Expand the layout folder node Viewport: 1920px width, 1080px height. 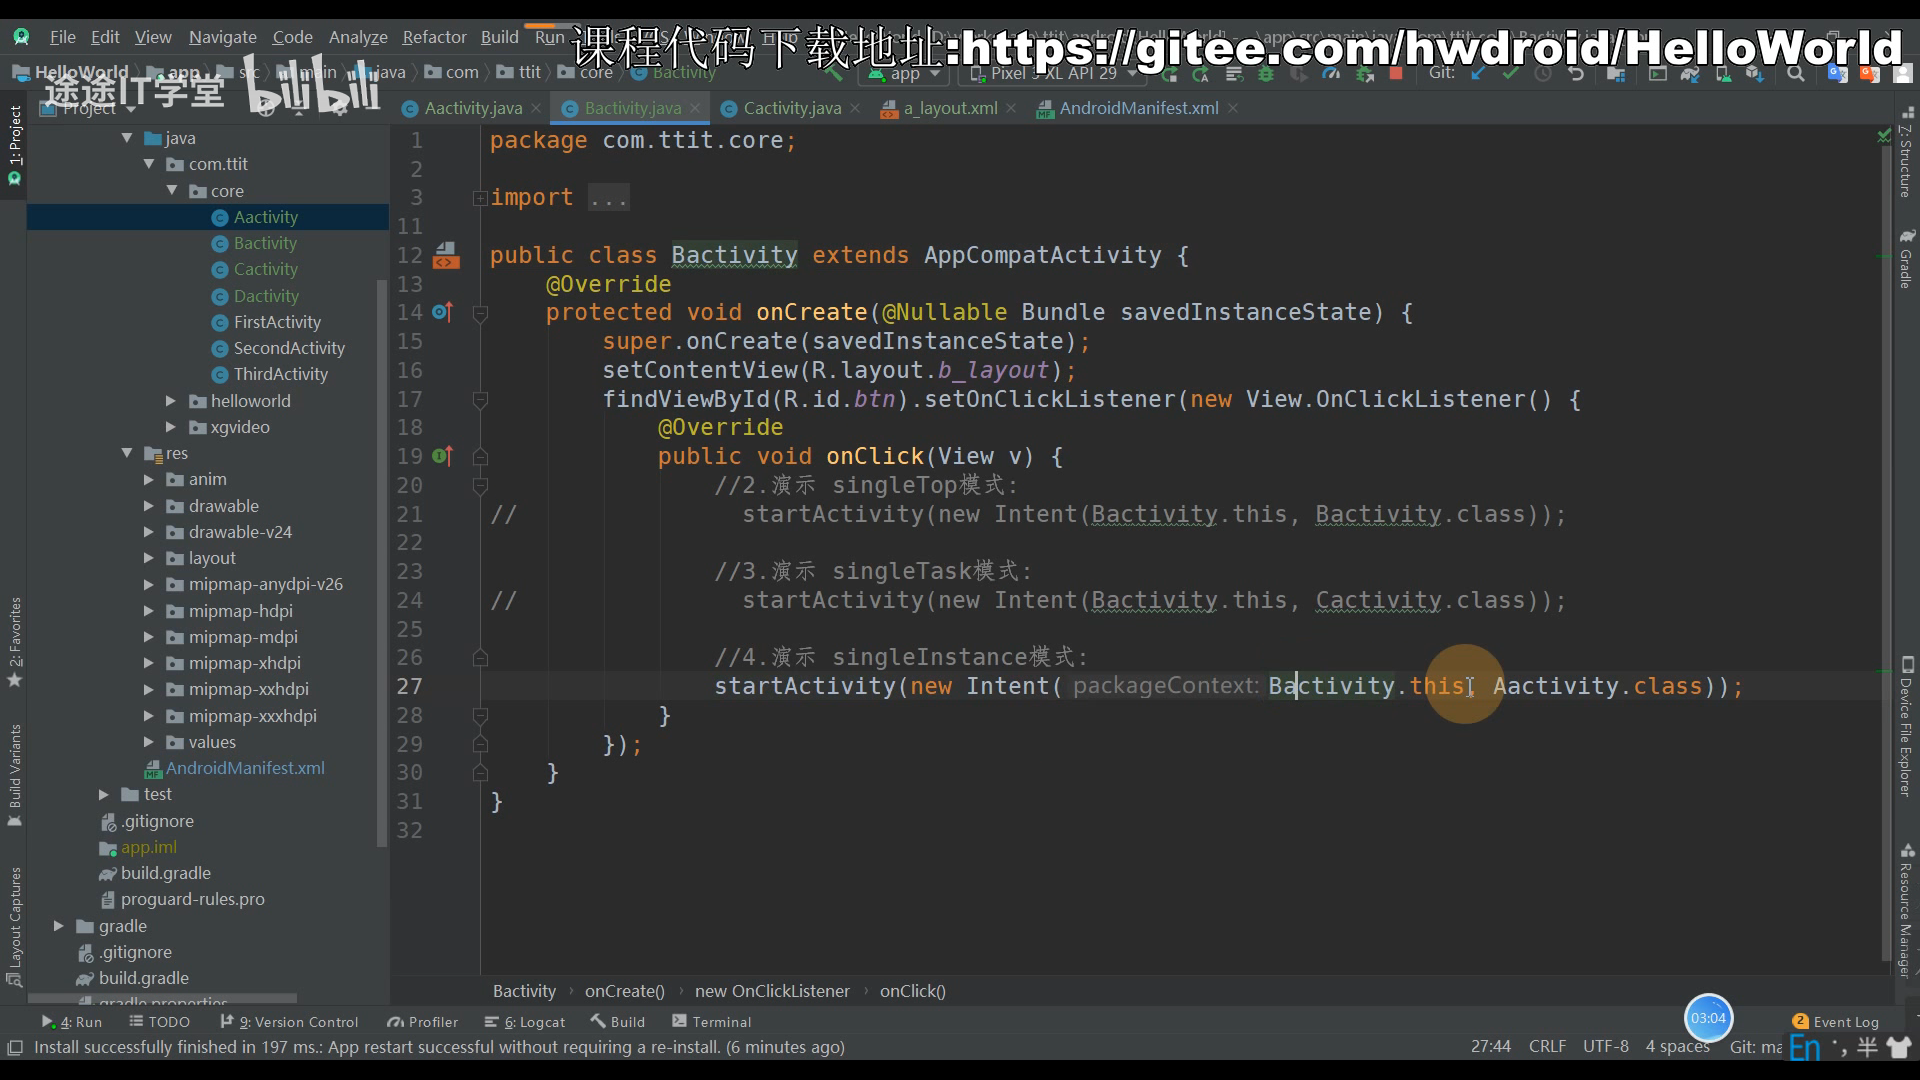(x=149, y=558)
